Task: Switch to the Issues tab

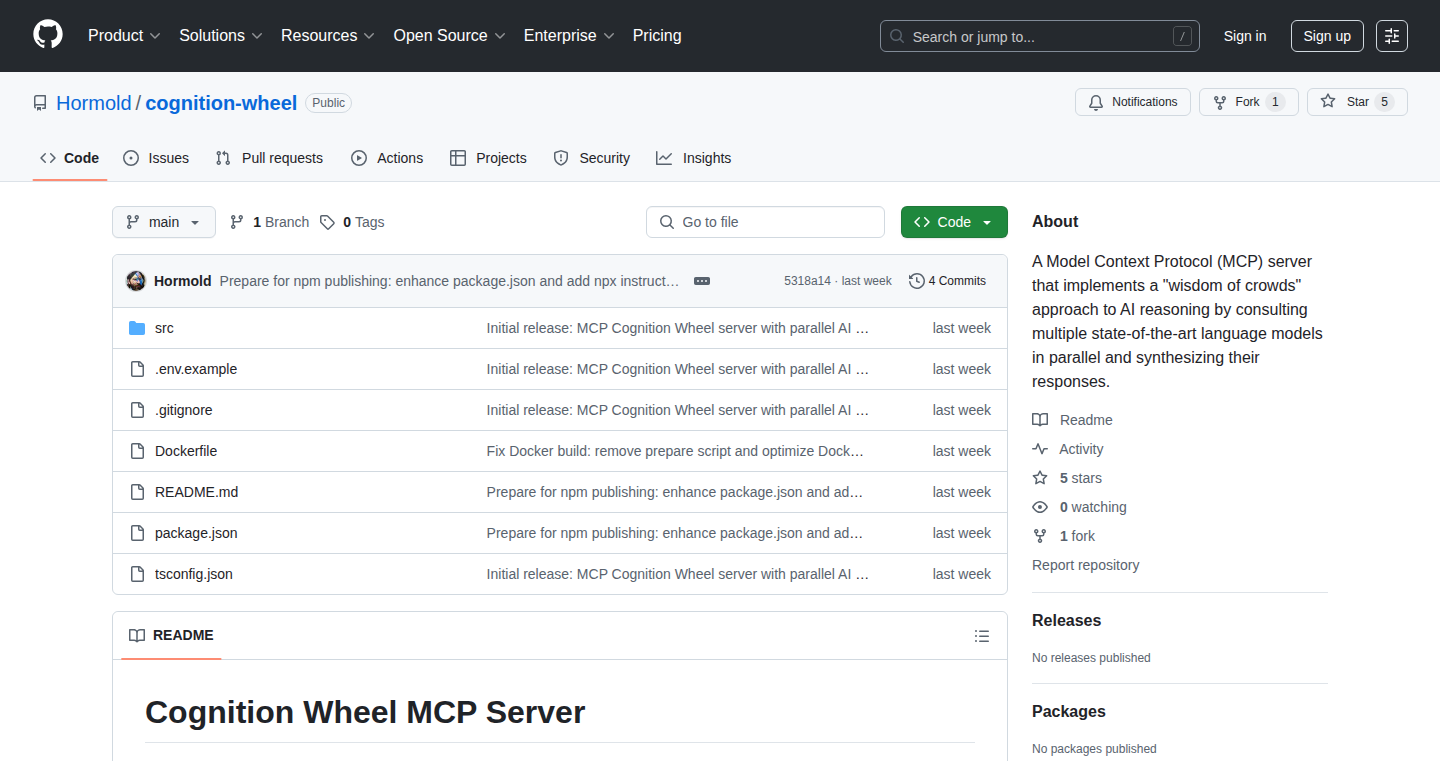Action: (x=156, y=158)
